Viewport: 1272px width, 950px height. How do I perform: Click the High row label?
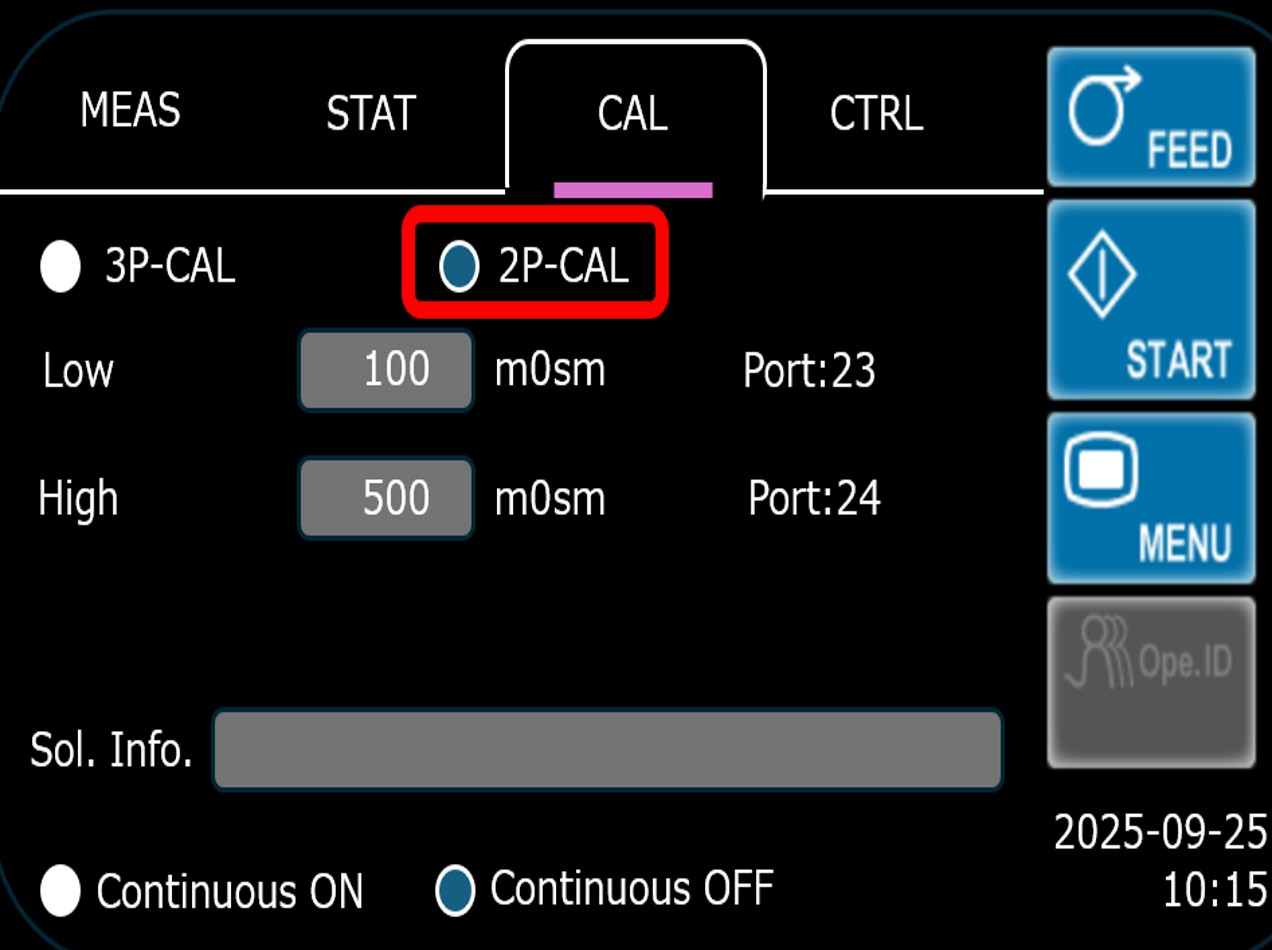click(x=78, y=498)
